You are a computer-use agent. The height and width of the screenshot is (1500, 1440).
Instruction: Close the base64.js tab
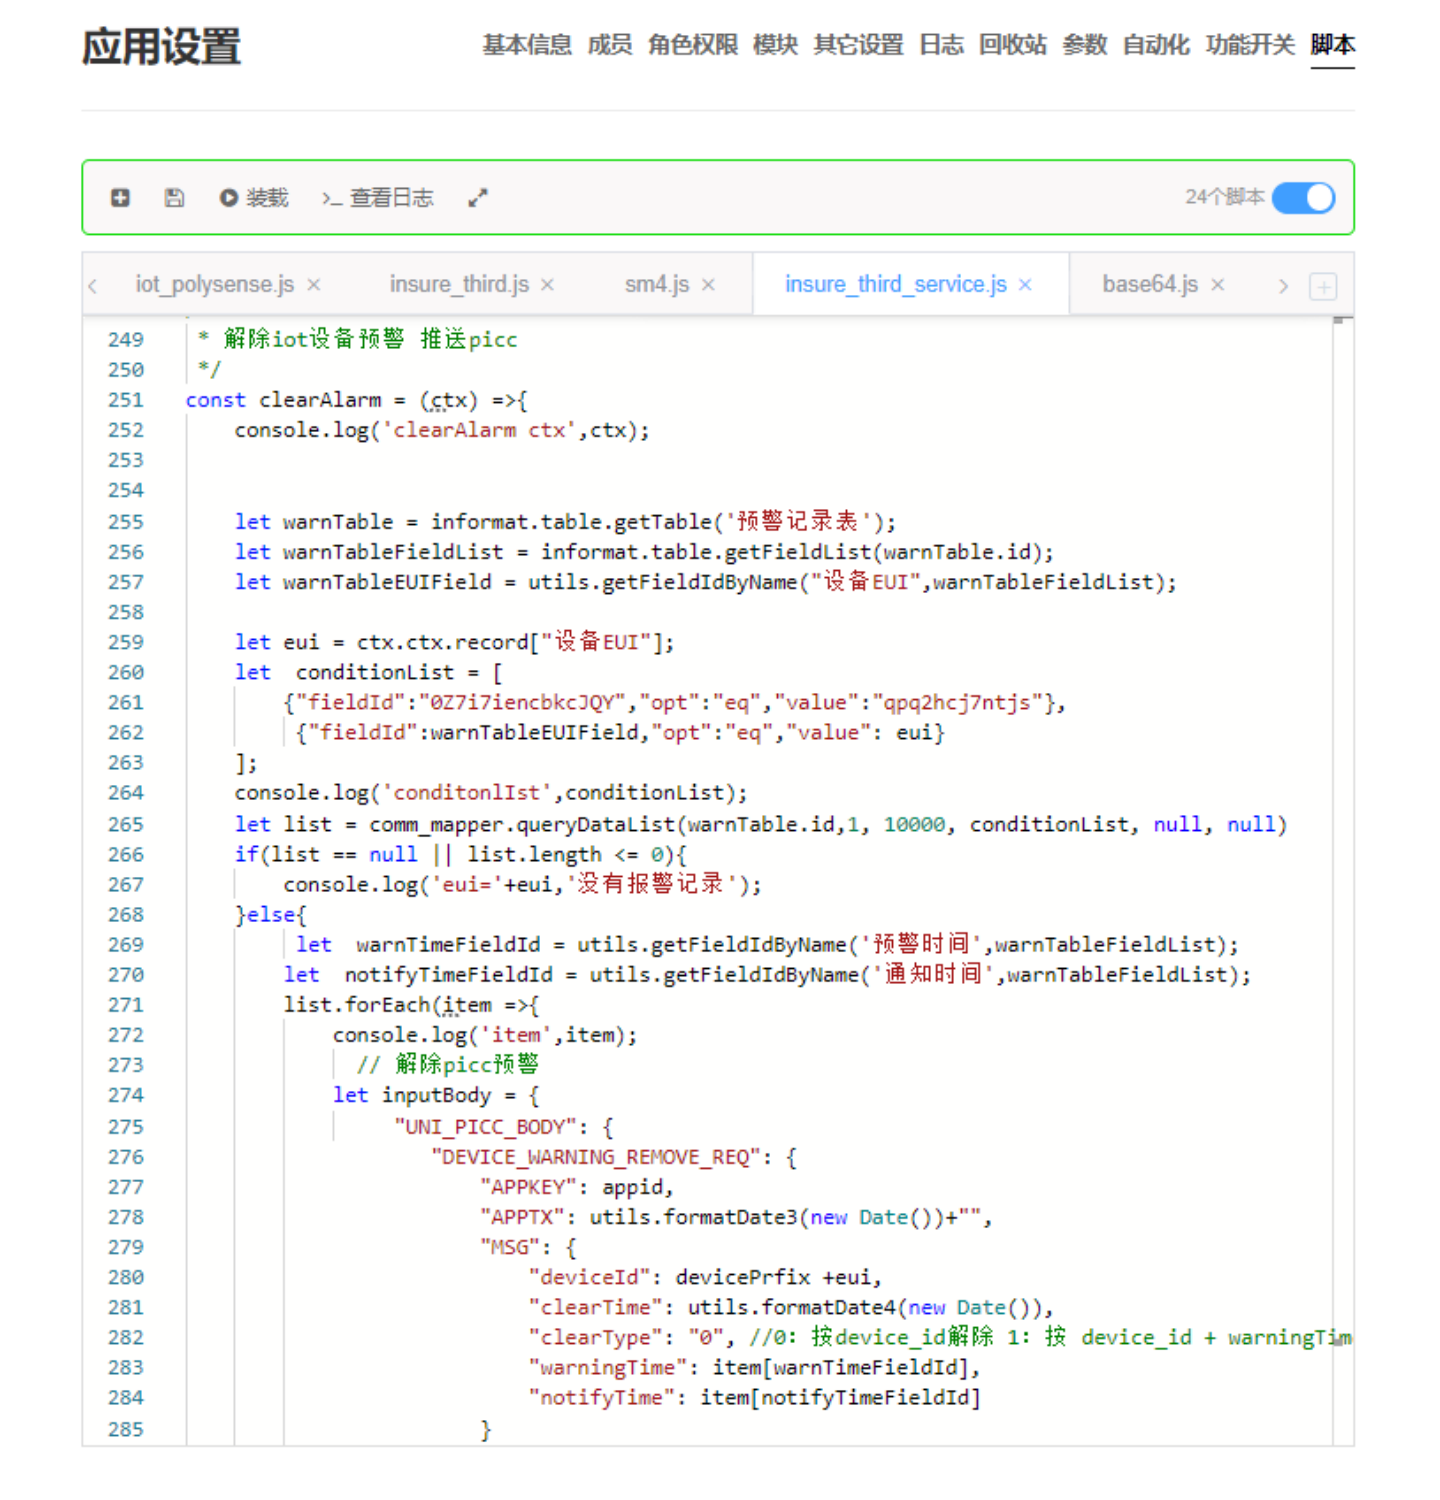1218,285
